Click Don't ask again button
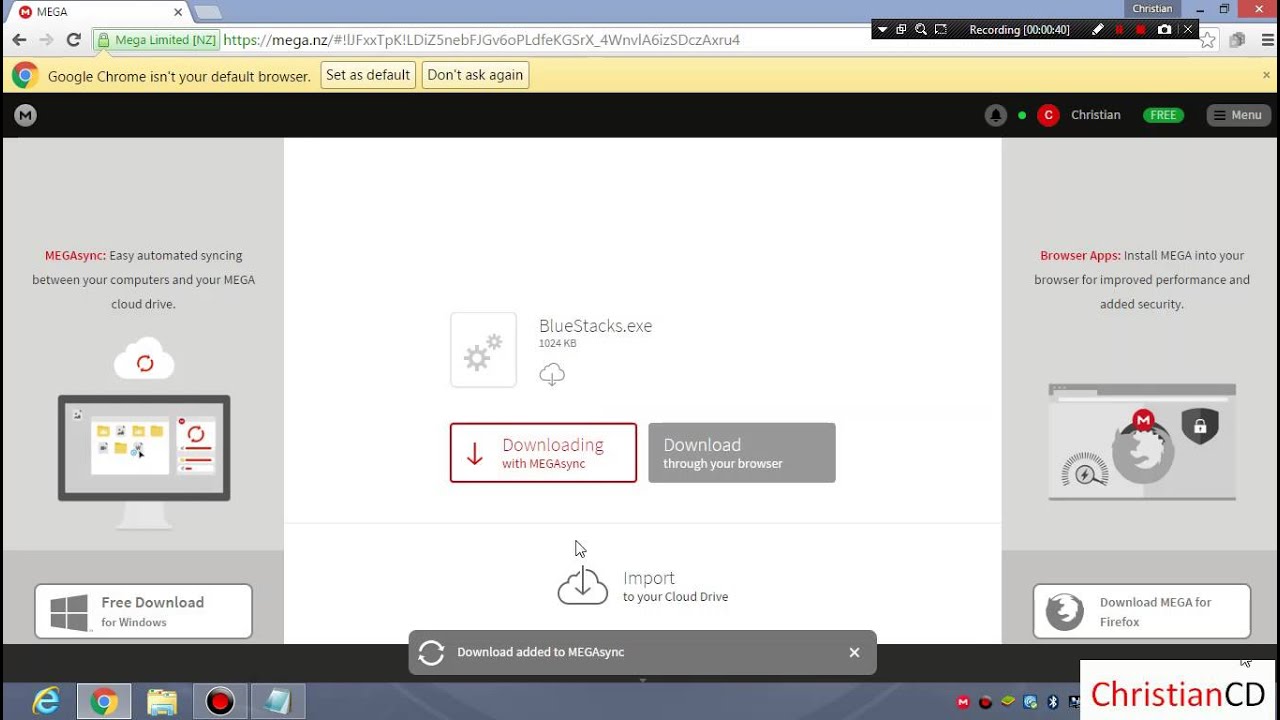Screen dimensions: 1280x720 pyautogui.click(x=475, y=75)
